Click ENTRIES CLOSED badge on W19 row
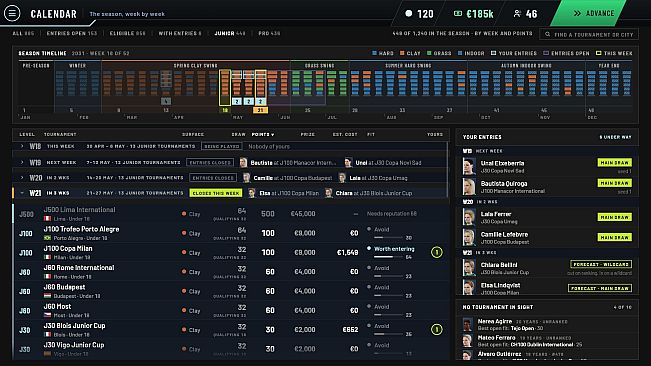The image size is (651, 366). coord(210,163)
